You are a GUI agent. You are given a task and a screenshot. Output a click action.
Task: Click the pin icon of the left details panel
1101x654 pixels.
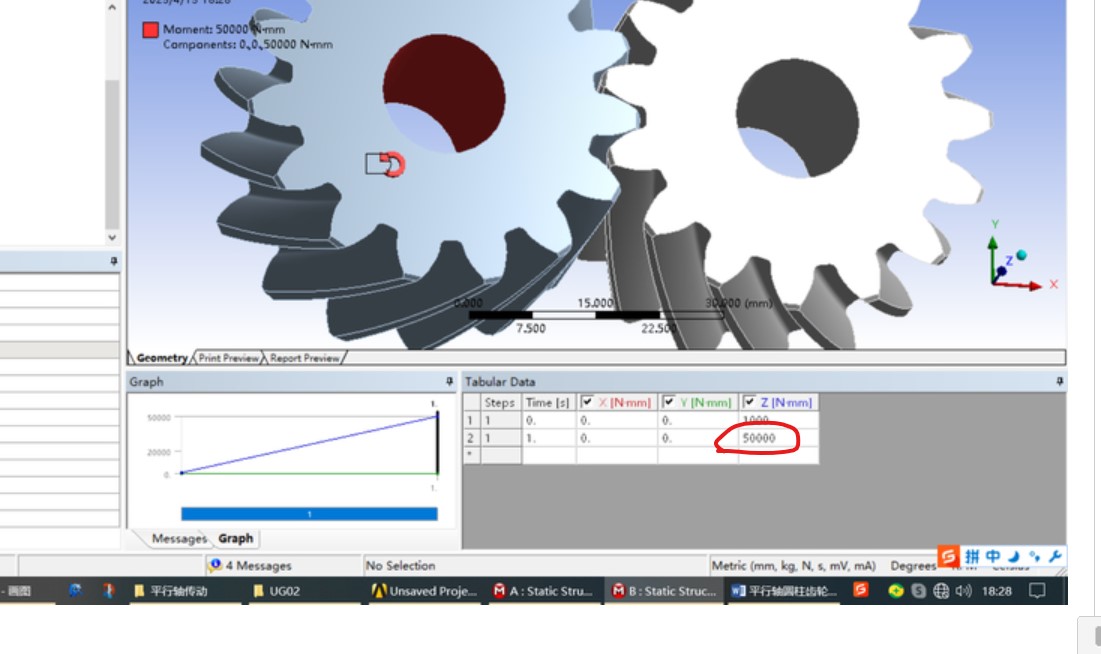point(113,261)
